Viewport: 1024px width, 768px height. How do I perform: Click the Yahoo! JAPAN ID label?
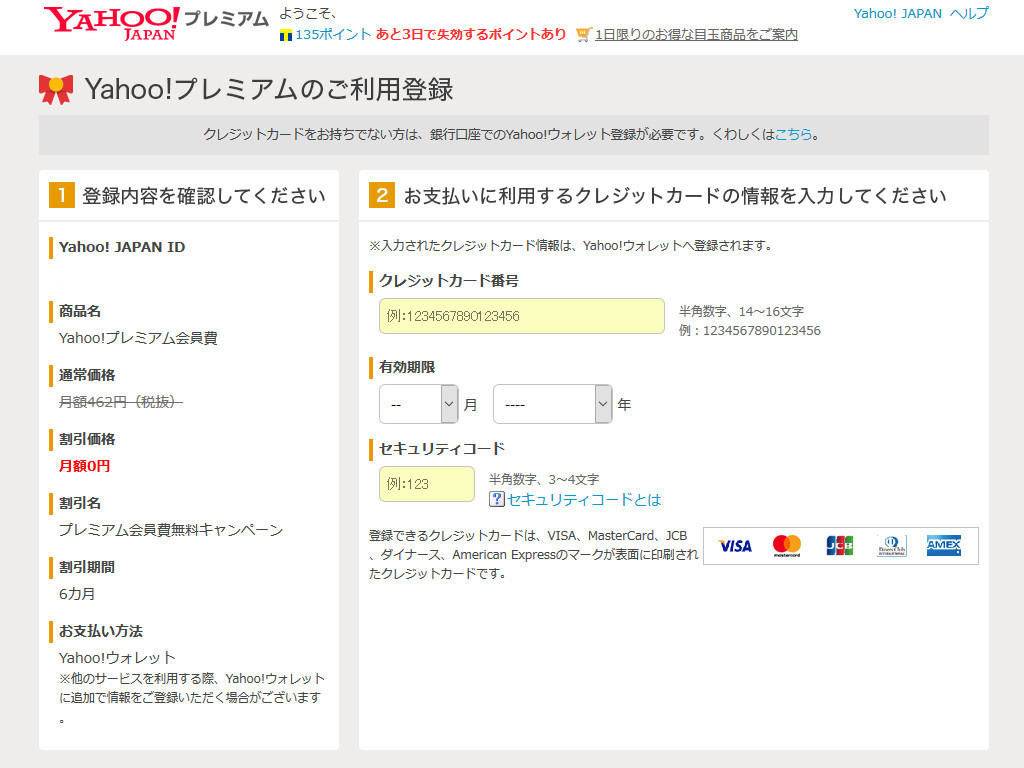(x=122, y=247)
